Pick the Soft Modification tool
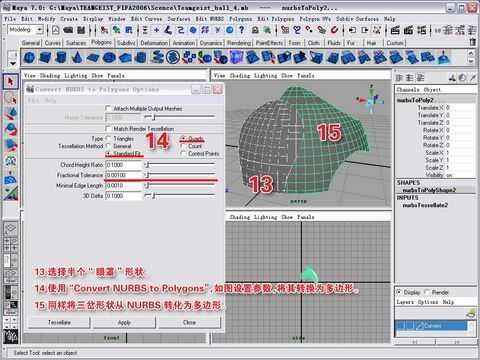 pos(11,177)
